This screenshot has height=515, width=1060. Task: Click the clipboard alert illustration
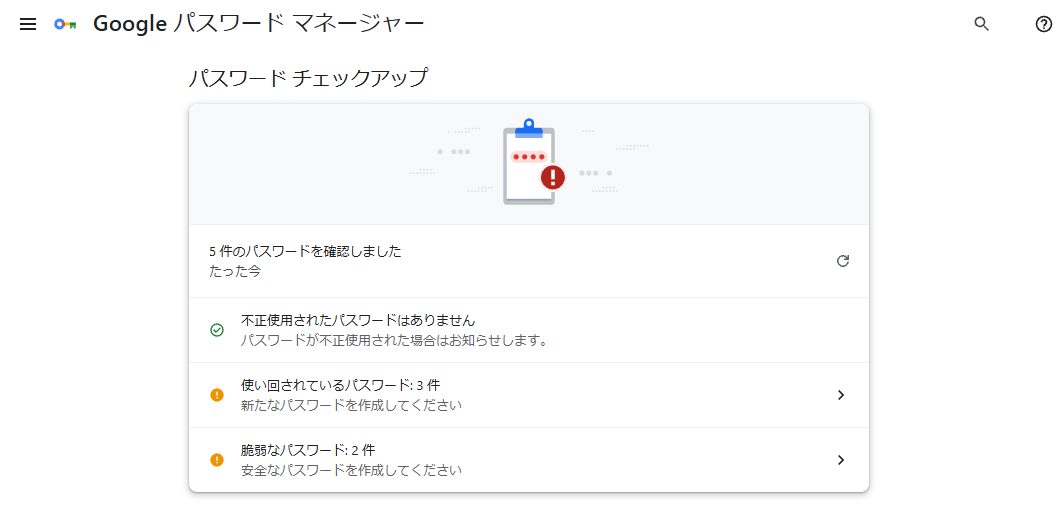532,162
